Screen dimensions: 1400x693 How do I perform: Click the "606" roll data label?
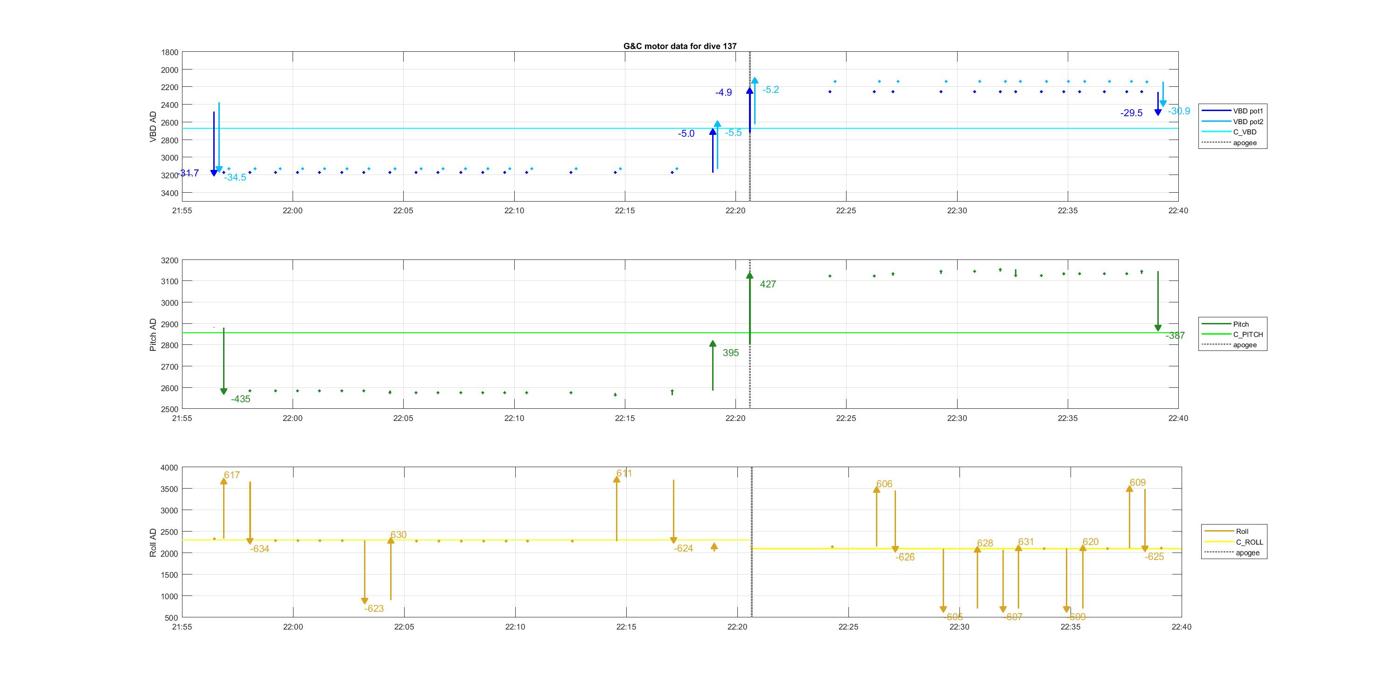(884, 485)
